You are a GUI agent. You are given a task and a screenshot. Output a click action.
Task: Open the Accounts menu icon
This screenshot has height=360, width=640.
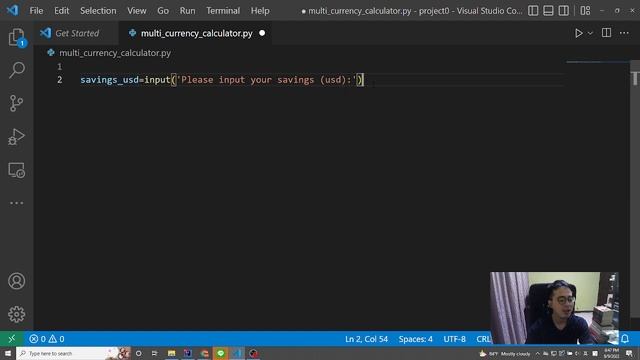[x=16, y=281]
